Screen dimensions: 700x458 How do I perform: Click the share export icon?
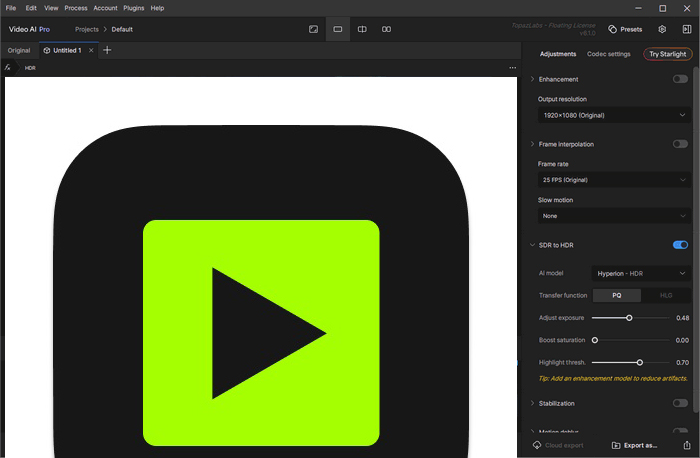point(687,445)
